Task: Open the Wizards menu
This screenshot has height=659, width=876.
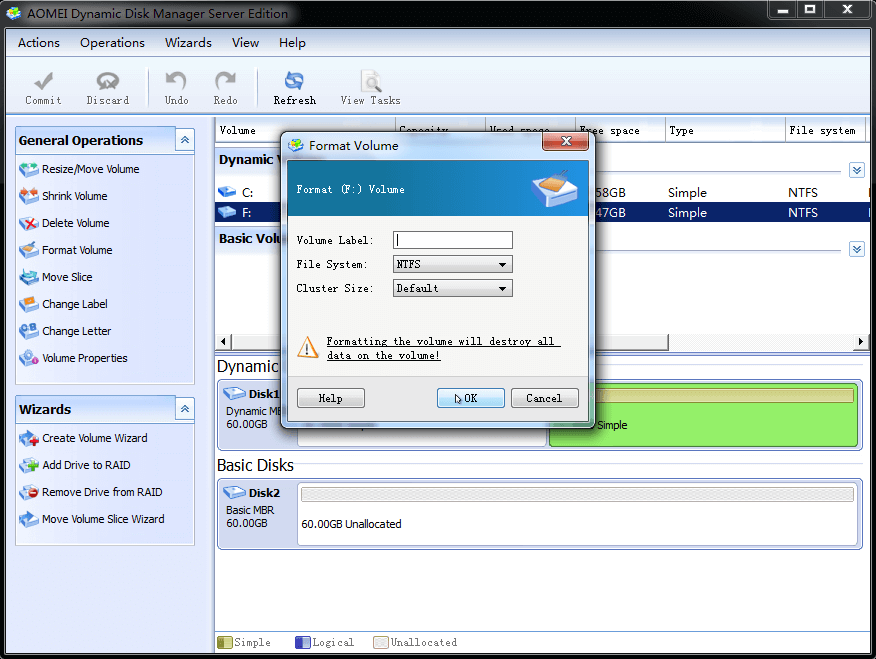Action: point(188,42)
